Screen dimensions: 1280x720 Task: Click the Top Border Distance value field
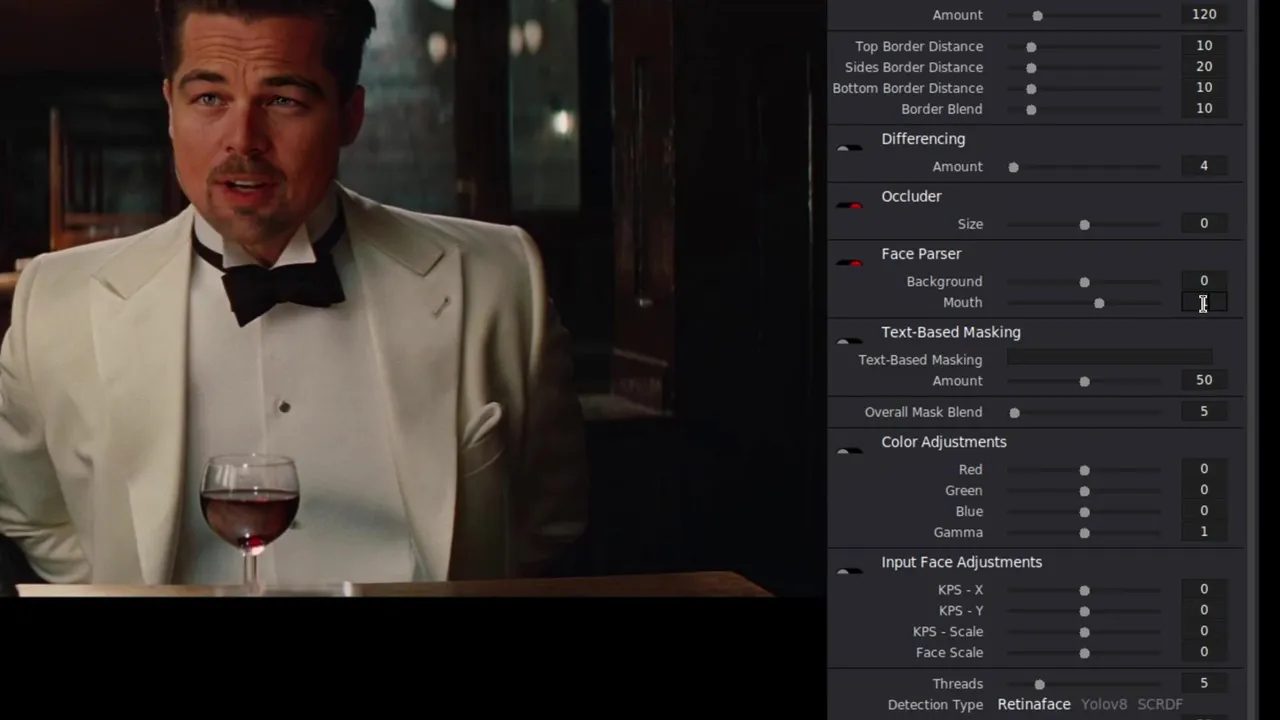coord(1204,46)
